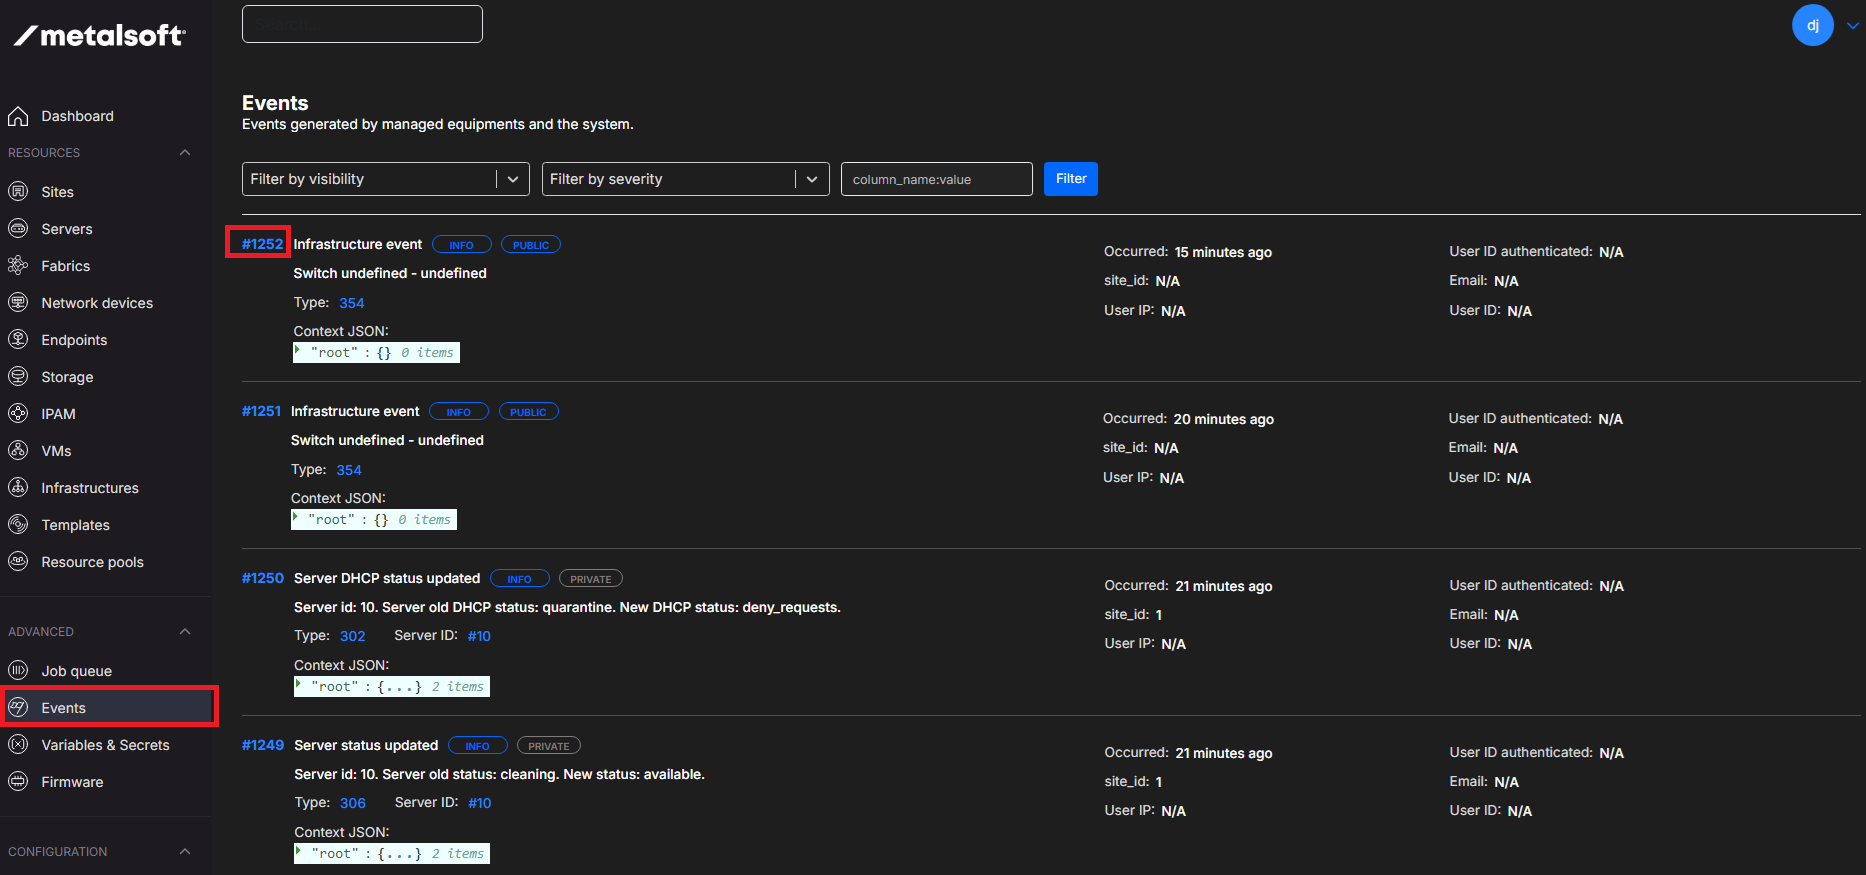This screenshot has height=875, width=1866.
Task: Click the Fabrics icon in sidebar
Action: click(x=18, y=266)
